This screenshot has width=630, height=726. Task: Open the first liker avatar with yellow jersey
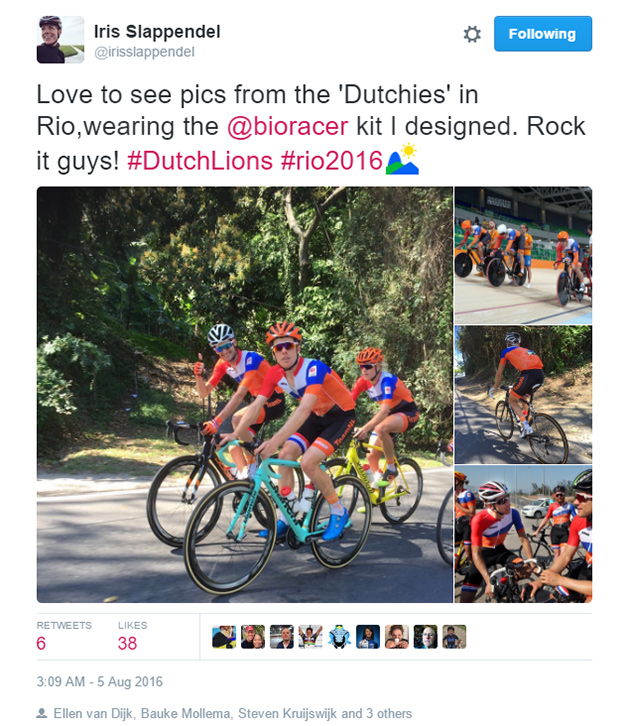pos(224,637)
